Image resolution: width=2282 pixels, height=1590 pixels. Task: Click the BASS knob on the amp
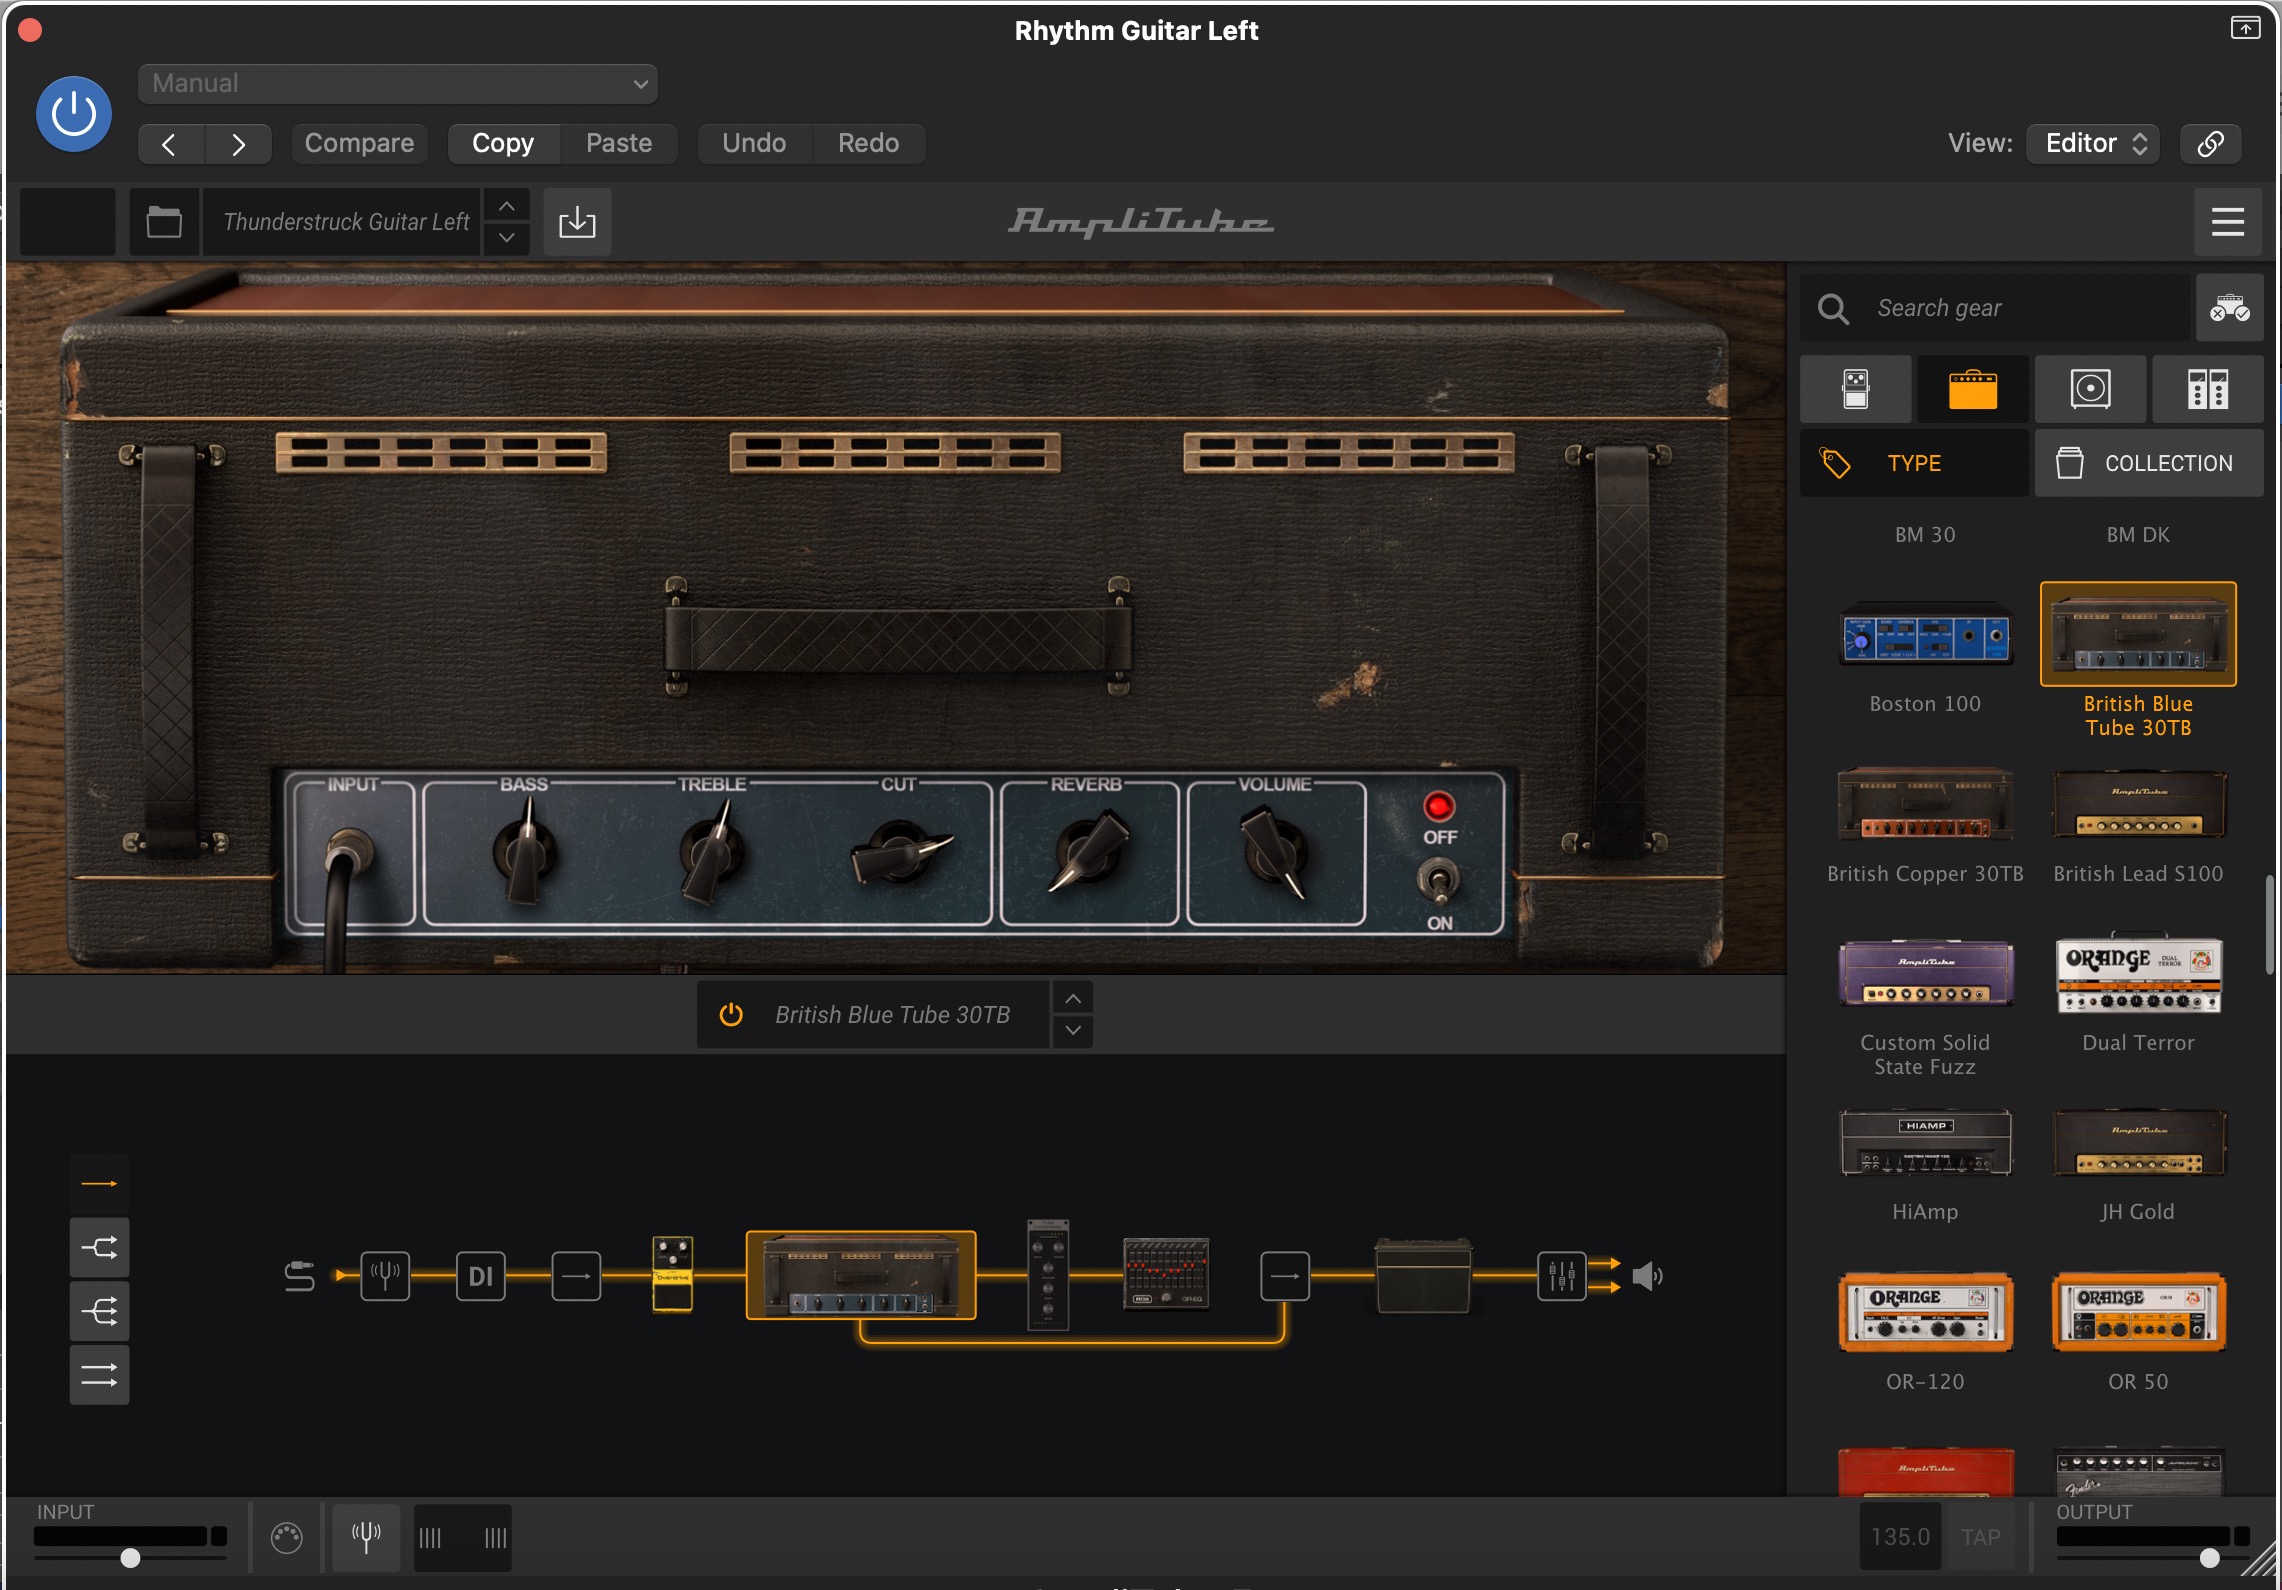pos(525,852)
